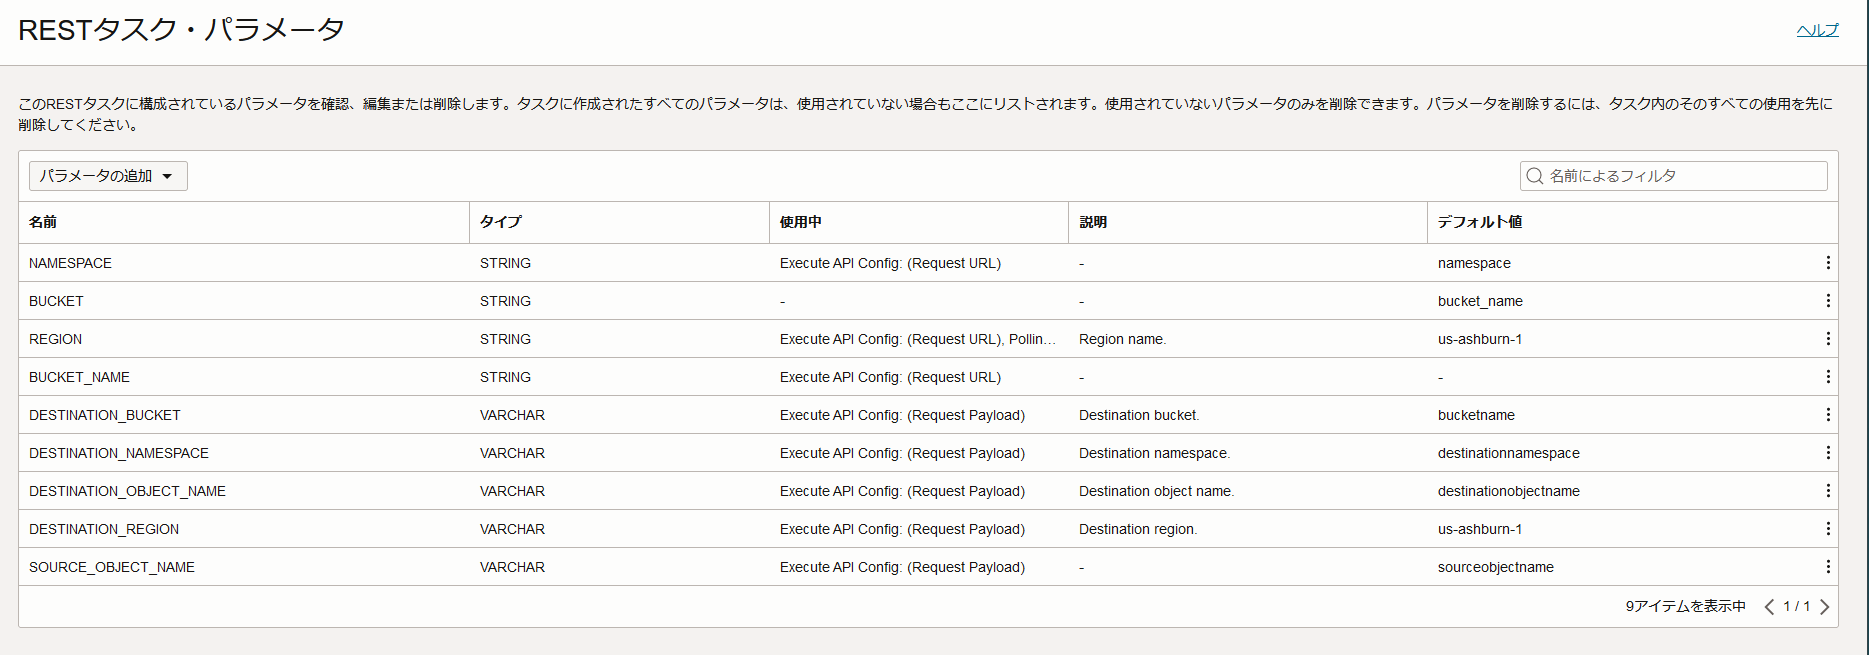
Task: Click the 'Destination object name.' description
Action: [1156, 491]
